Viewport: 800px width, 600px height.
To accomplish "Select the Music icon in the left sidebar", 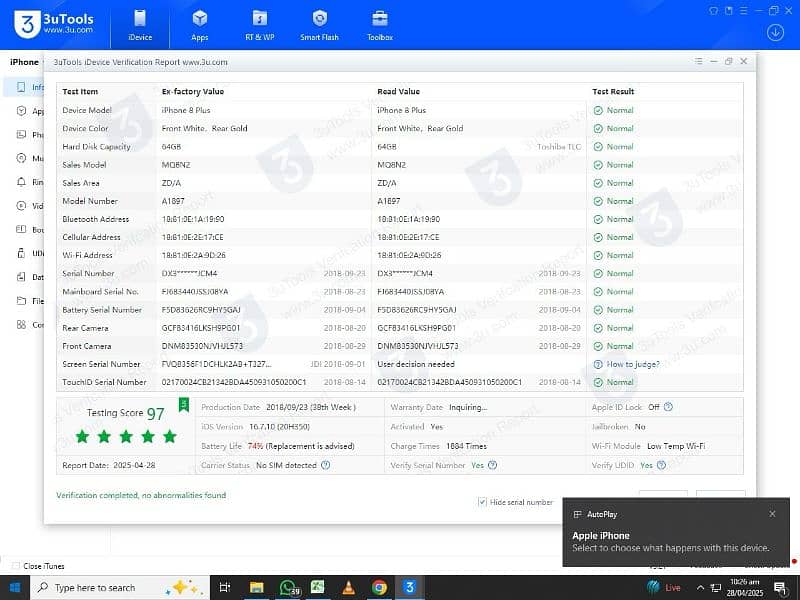I will 21,158.
